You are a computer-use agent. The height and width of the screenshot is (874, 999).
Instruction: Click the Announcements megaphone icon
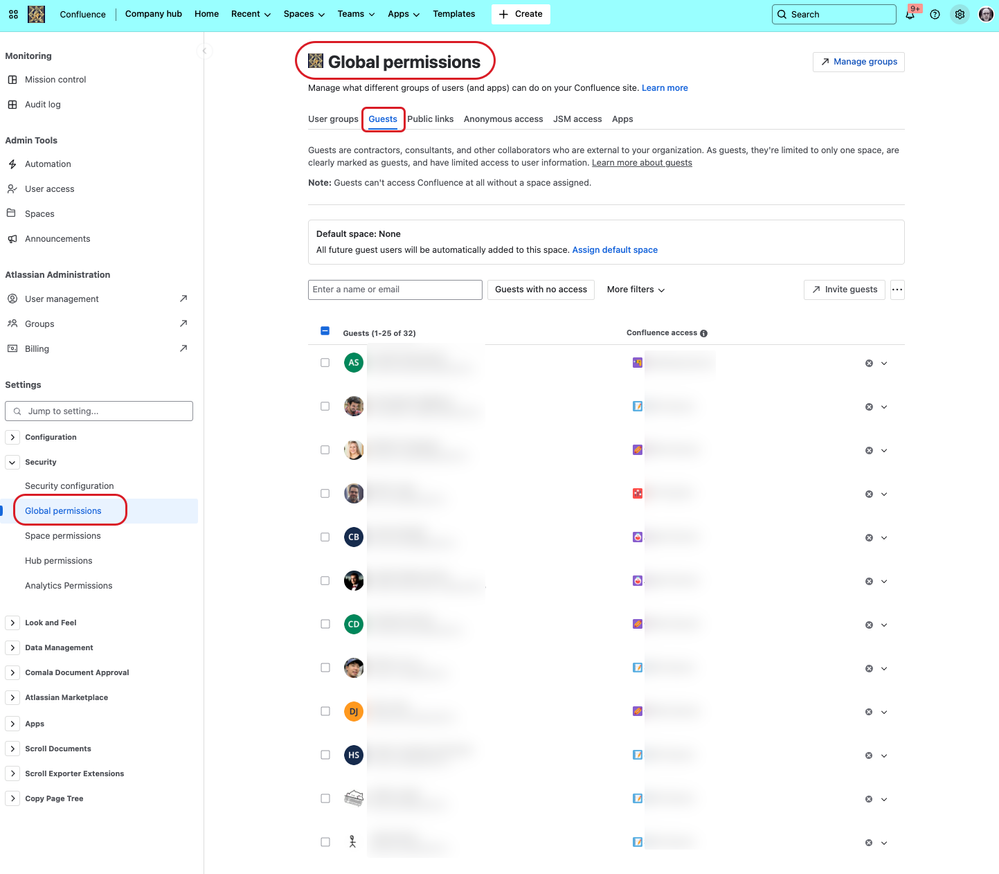(12, 239)
